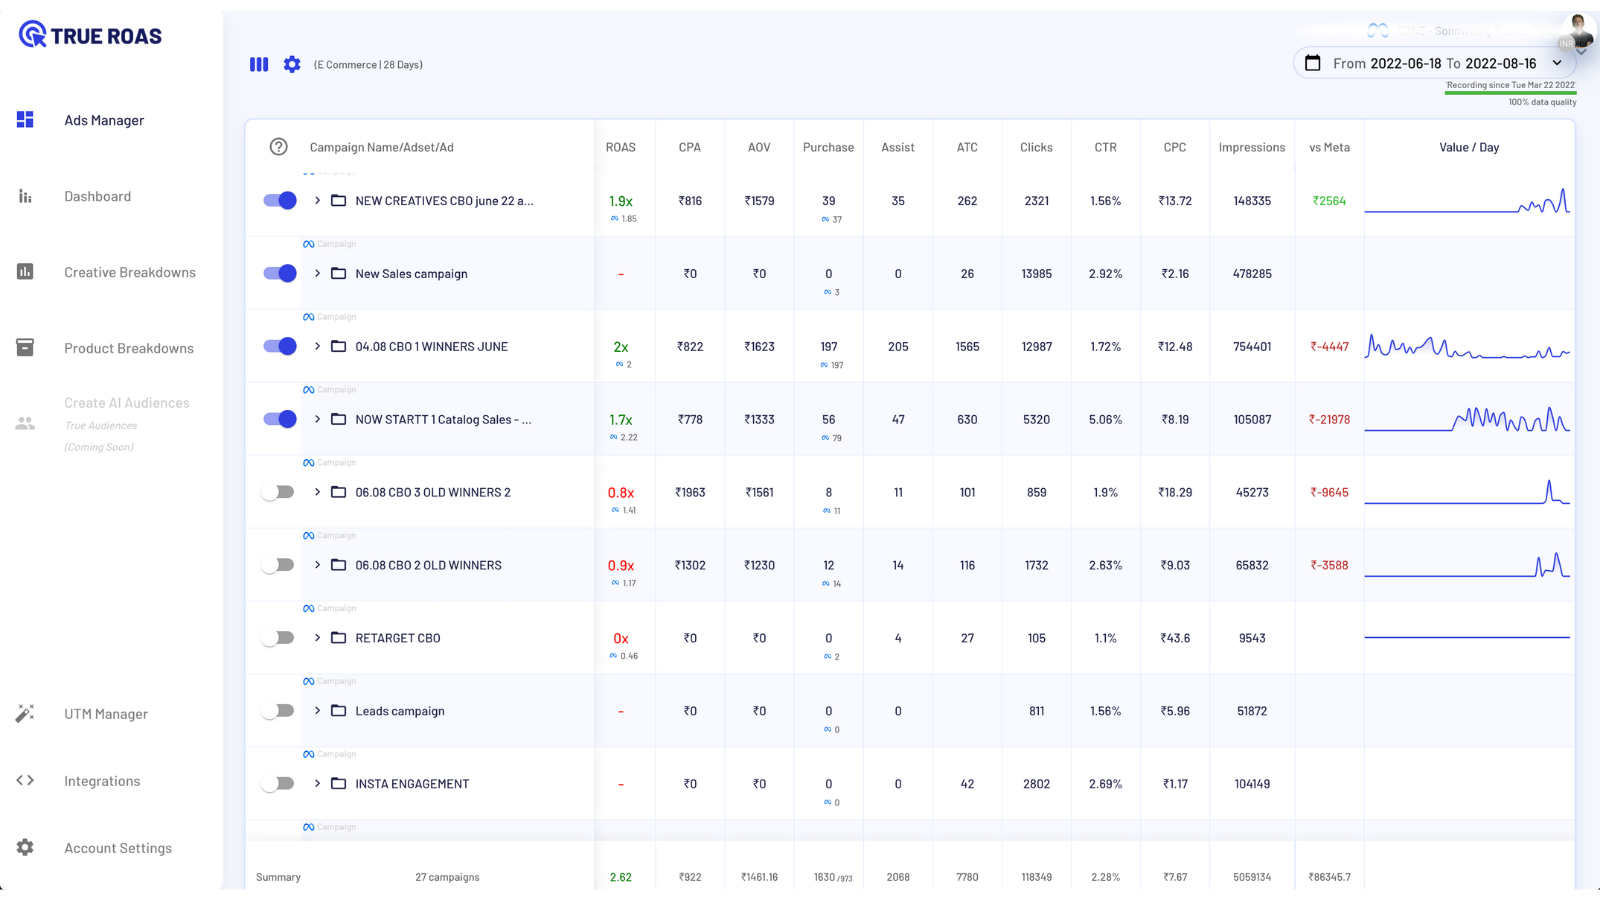Image resolution: width=1600 pixels, height=900 pixels.
Task: Expand the Leads campaign row
Action: pos(316,710)
